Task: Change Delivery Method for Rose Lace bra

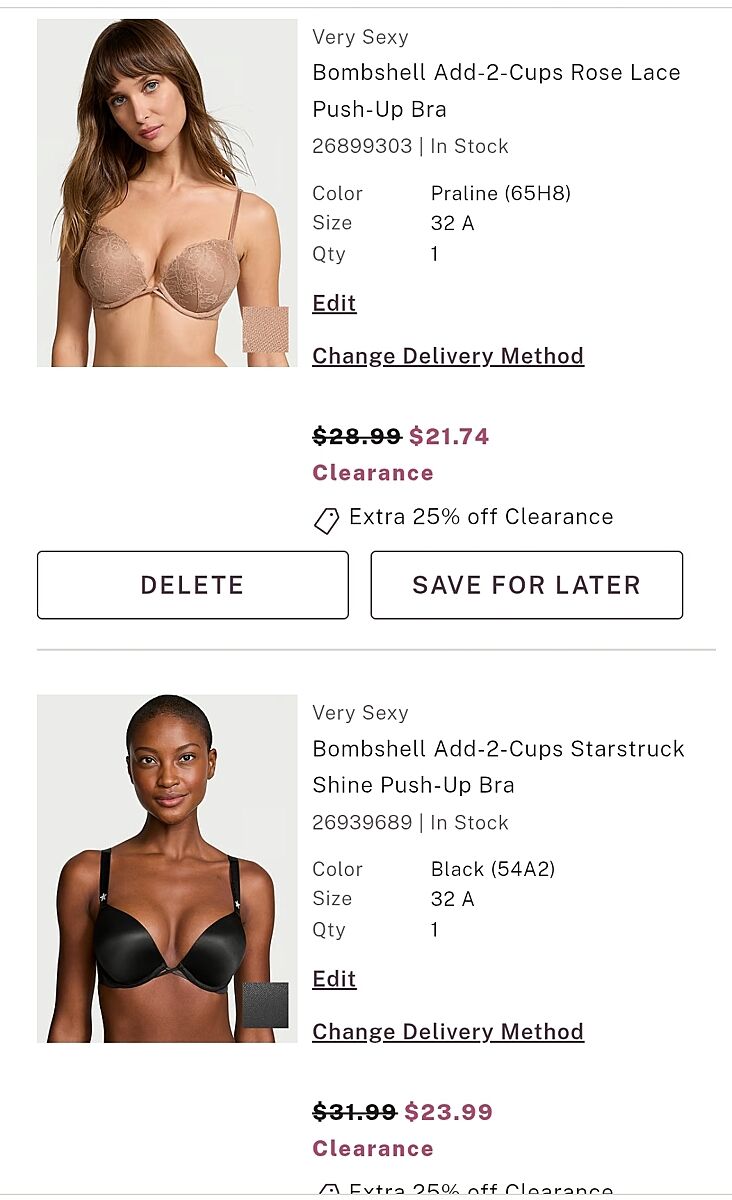Action: pos(448,356)
